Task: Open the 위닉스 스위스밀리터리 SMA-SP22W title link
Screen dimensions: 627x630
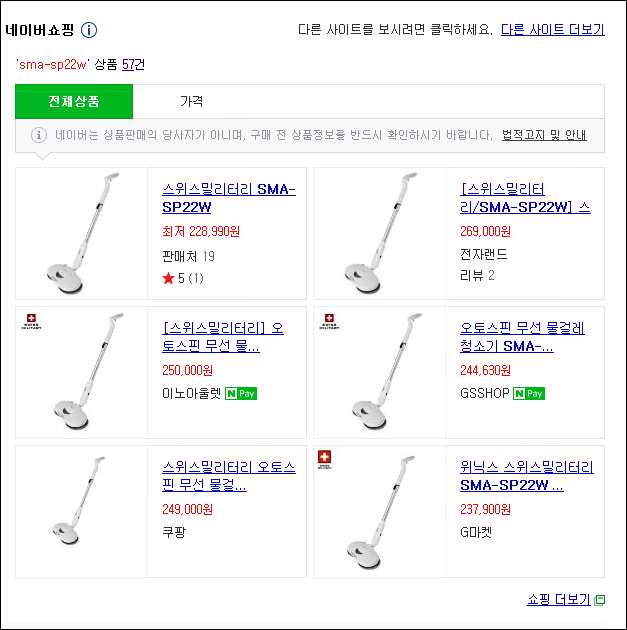Action: click(x=527, y=476)
